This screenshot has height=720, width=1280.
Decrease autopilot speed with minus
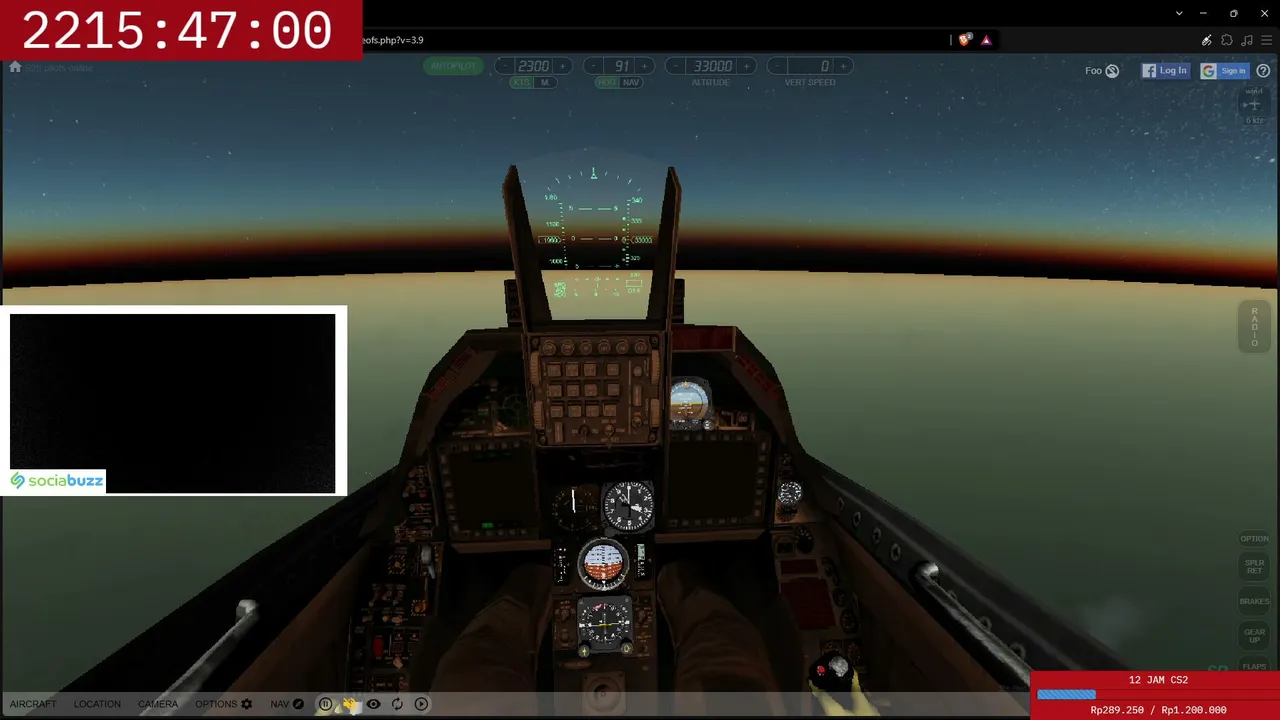point(505,66)
